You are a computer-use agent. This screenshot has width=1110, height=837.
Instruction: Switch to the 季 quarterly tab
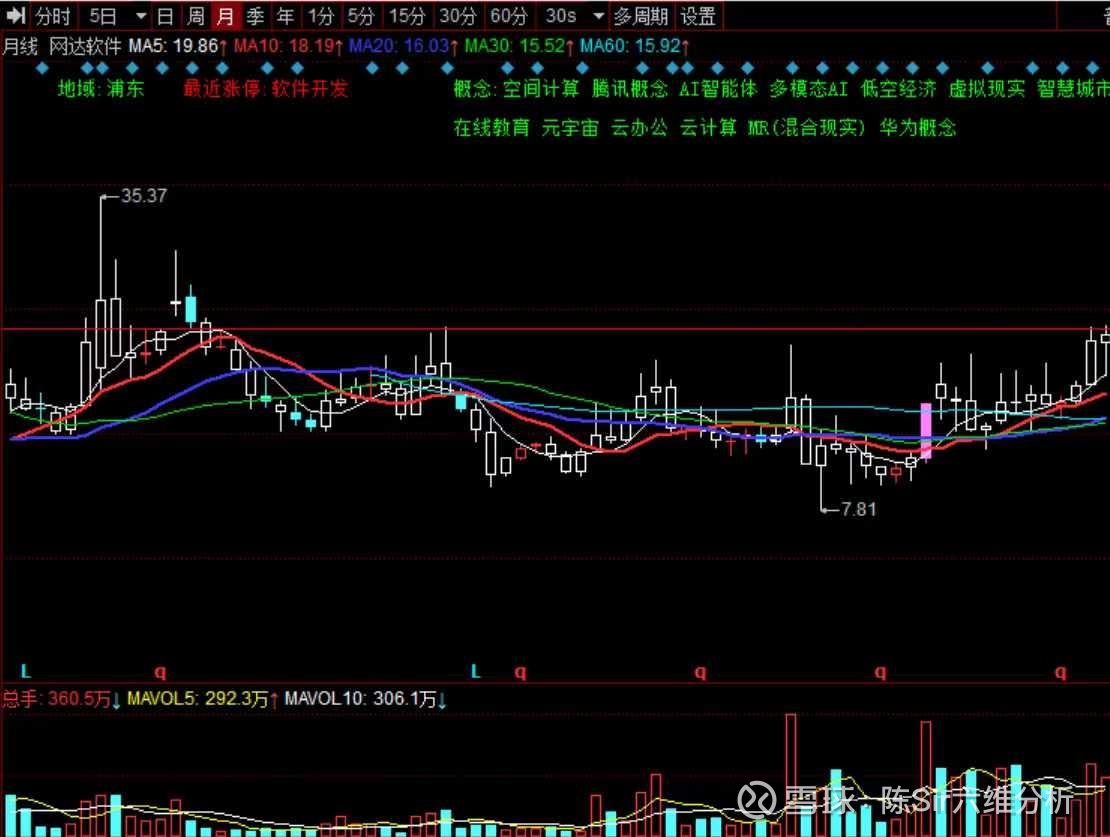coord(256,16)
